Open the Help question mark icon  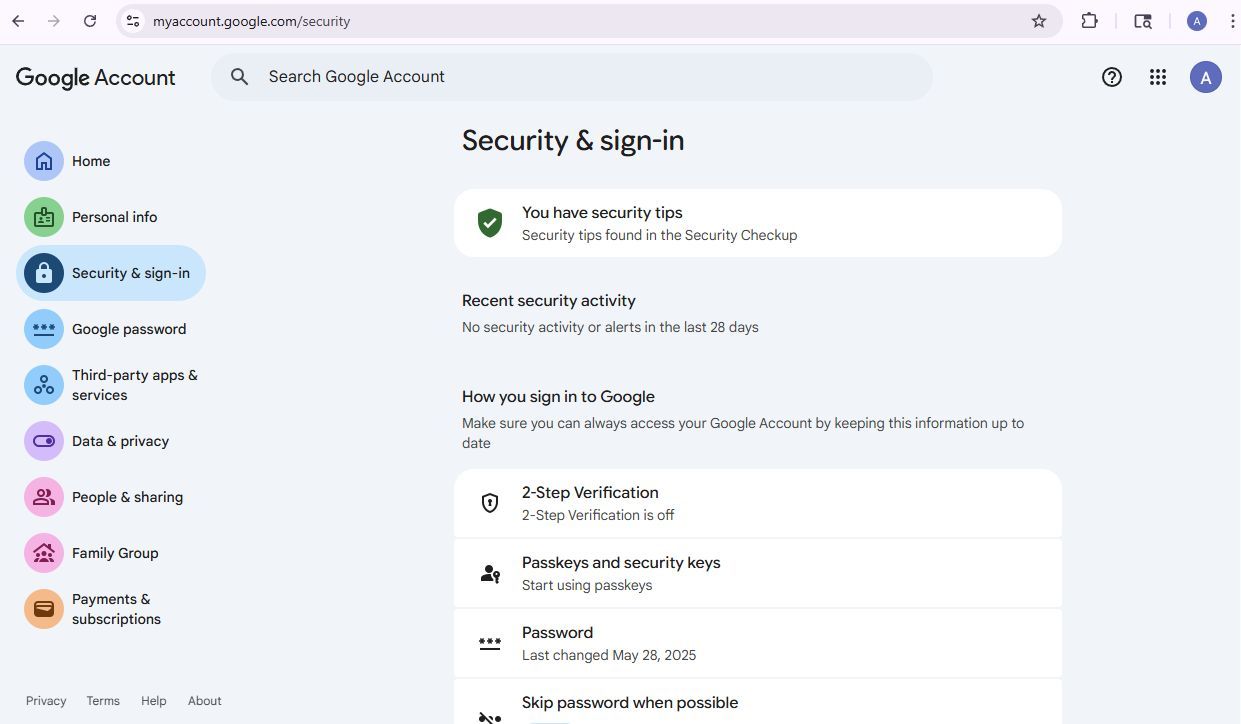pyautogui.click(x=1112, y=77)
